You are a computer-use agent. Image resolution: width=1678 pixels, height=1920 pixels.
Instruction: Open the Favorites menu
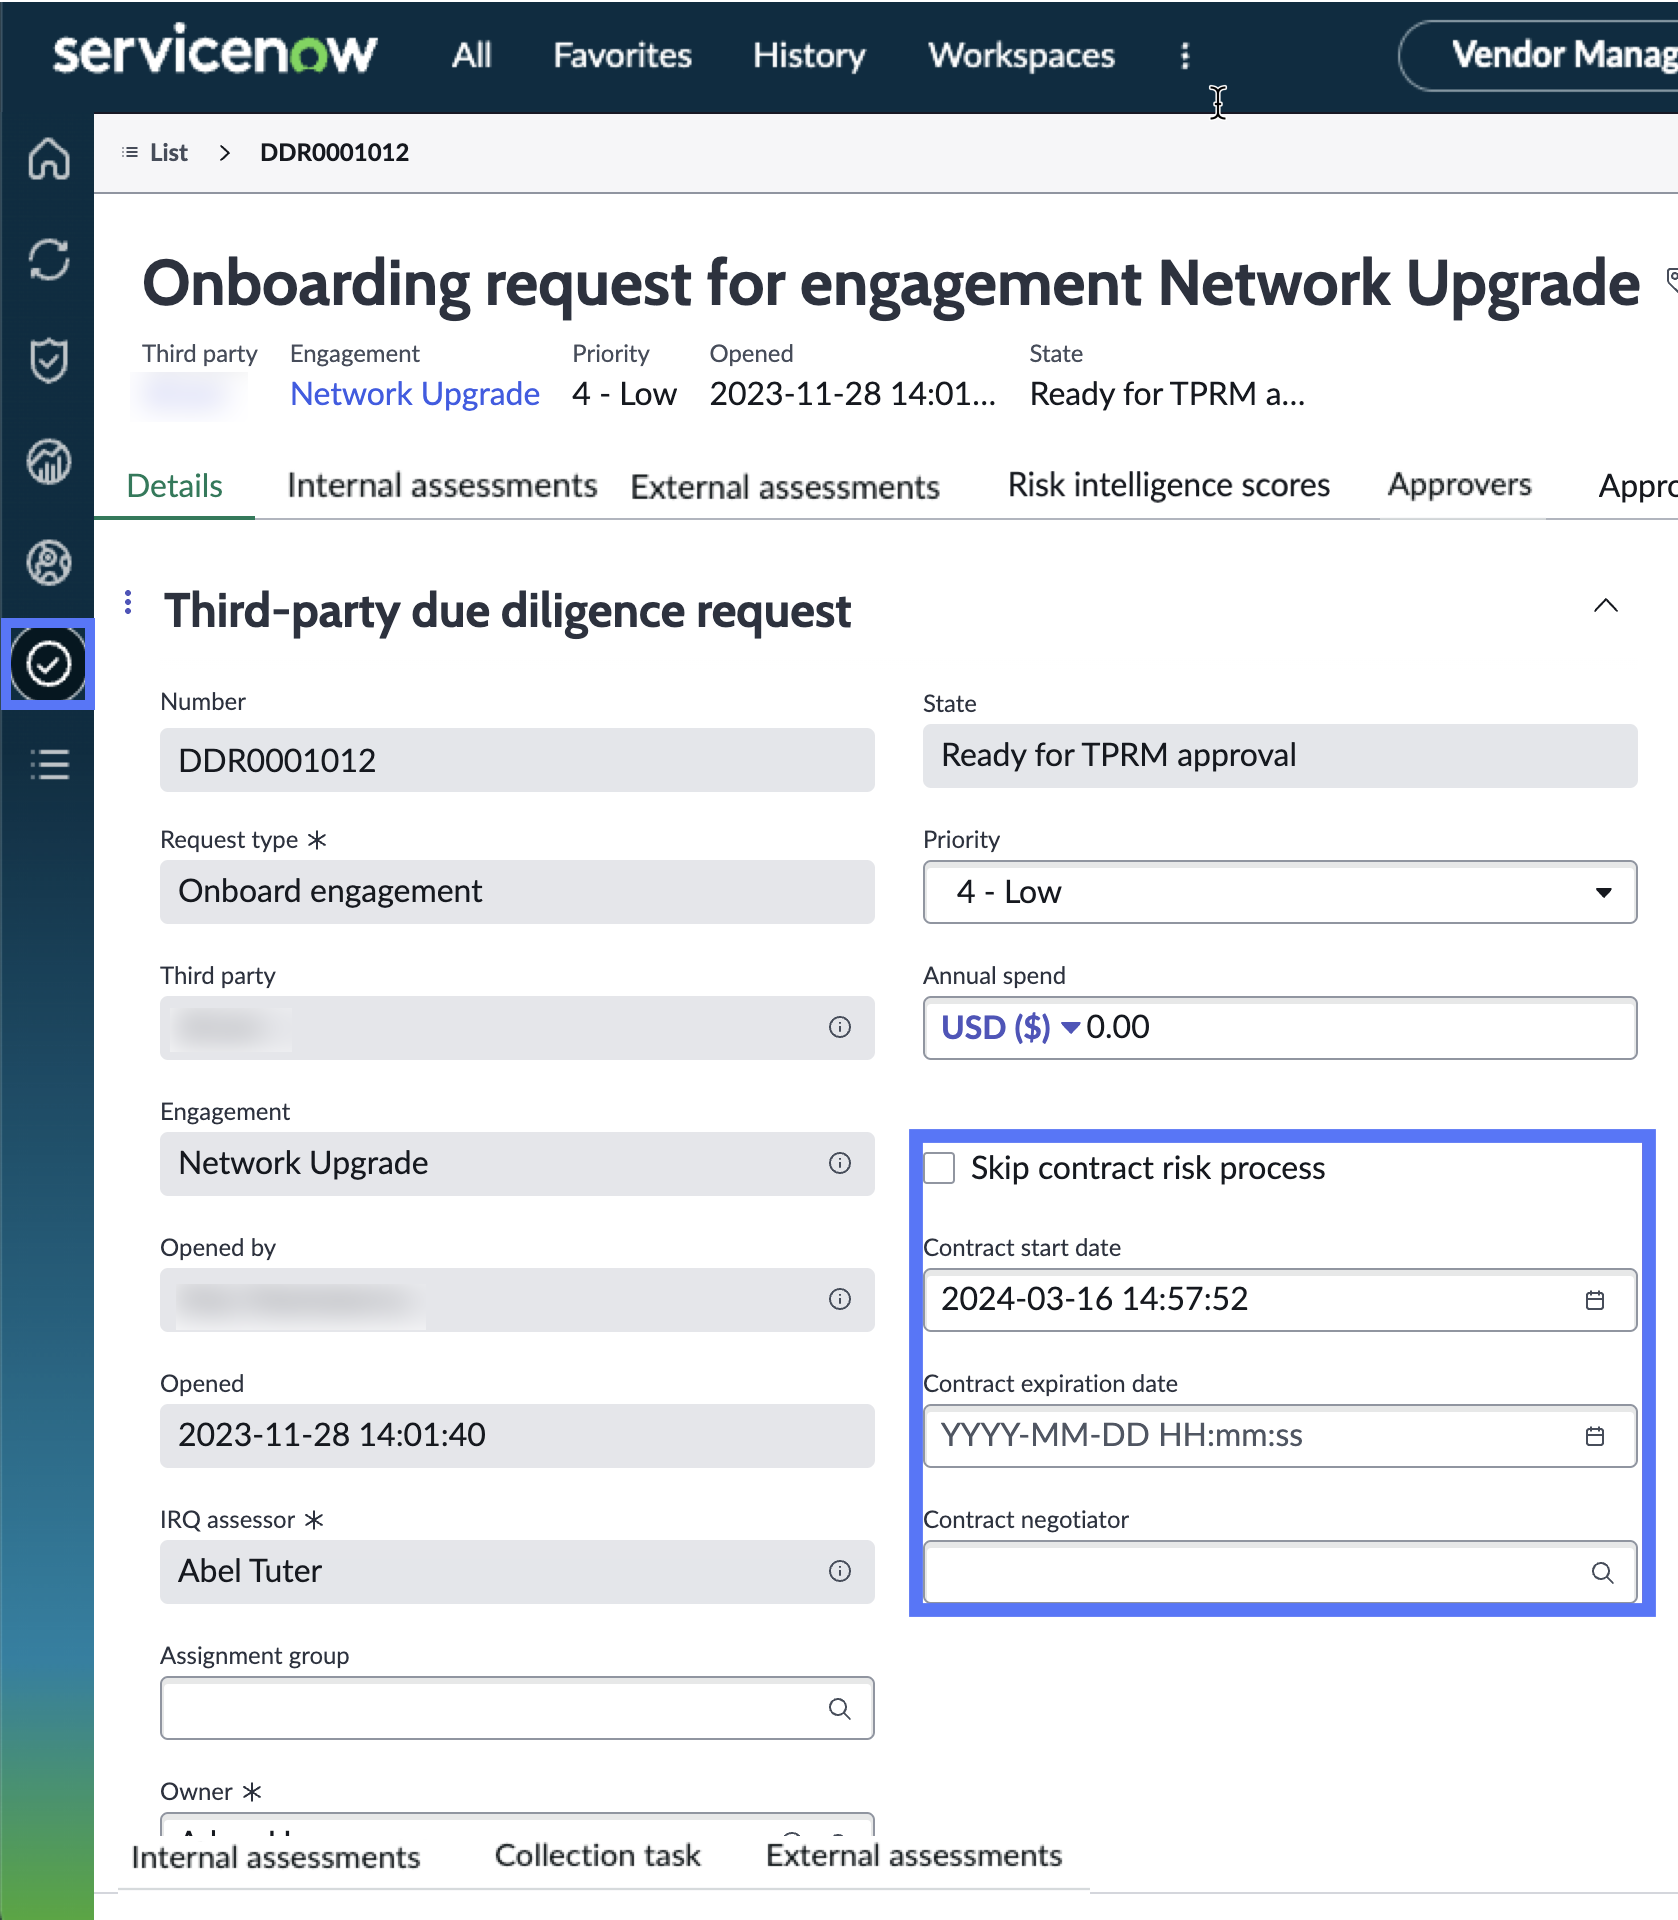[x=623, y=55]
